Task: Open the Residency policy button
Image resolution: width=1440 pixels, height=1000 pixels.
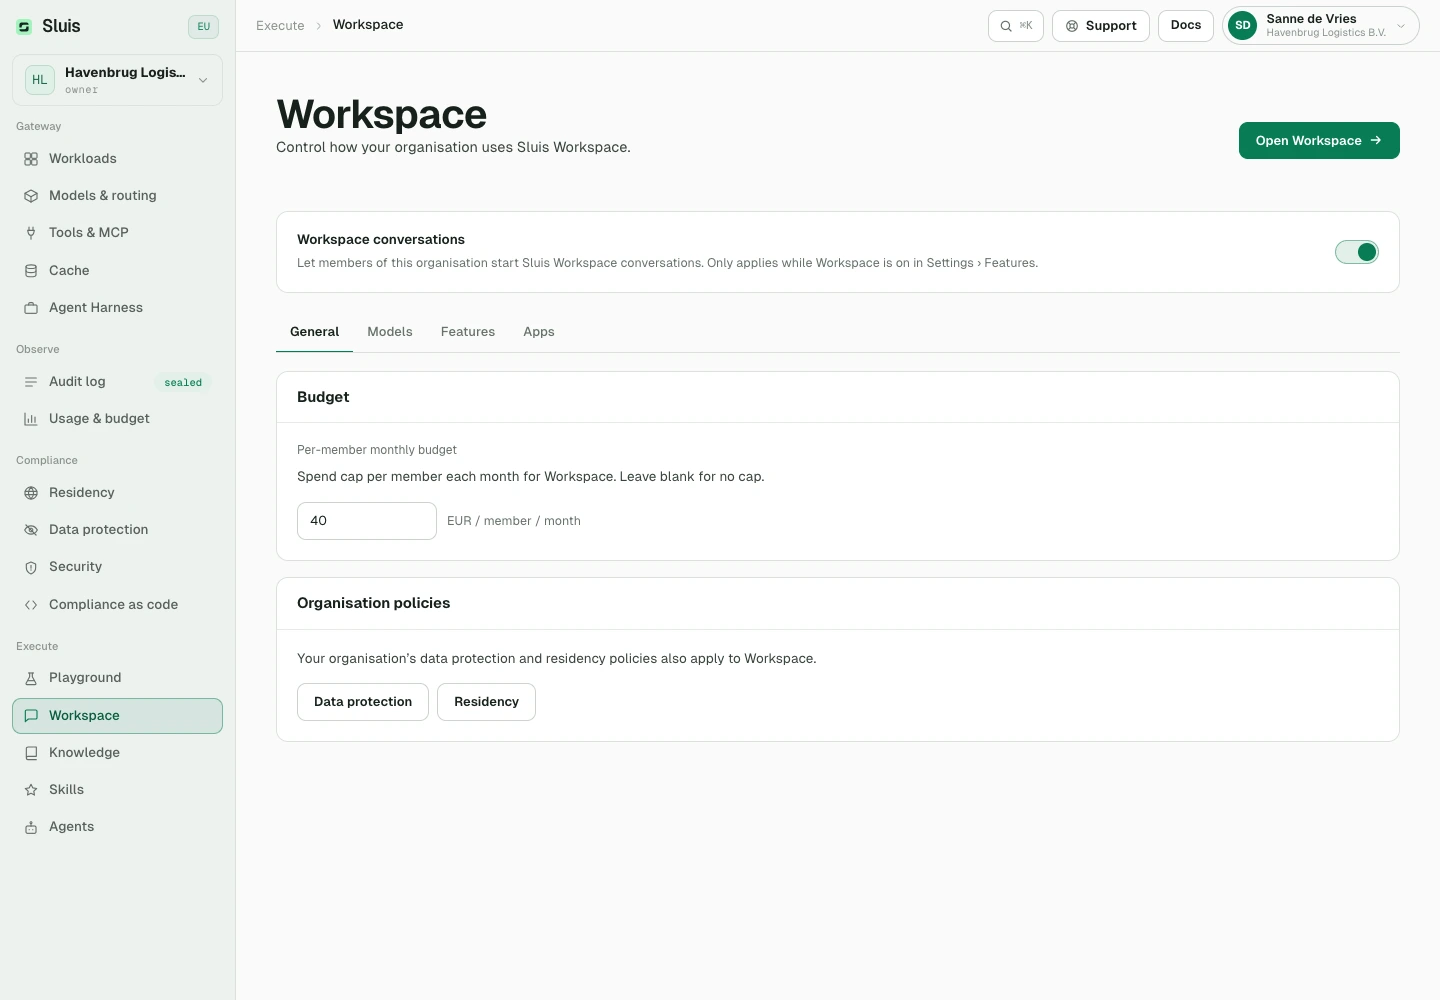Action: (x=486, y=702)
